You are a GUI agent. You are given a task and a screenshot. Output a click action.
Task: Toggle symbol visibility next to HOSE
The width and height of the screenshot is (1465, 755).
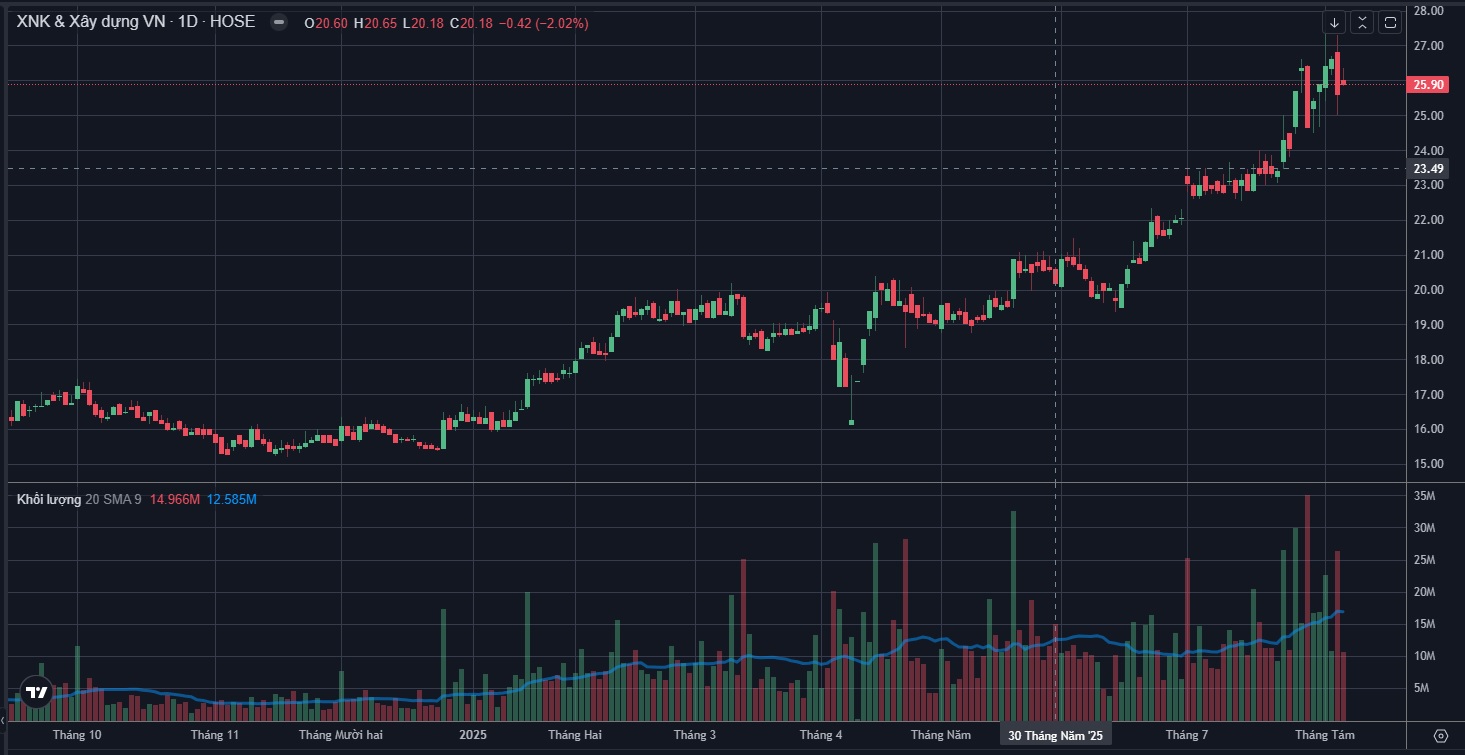tap(279, 22)
